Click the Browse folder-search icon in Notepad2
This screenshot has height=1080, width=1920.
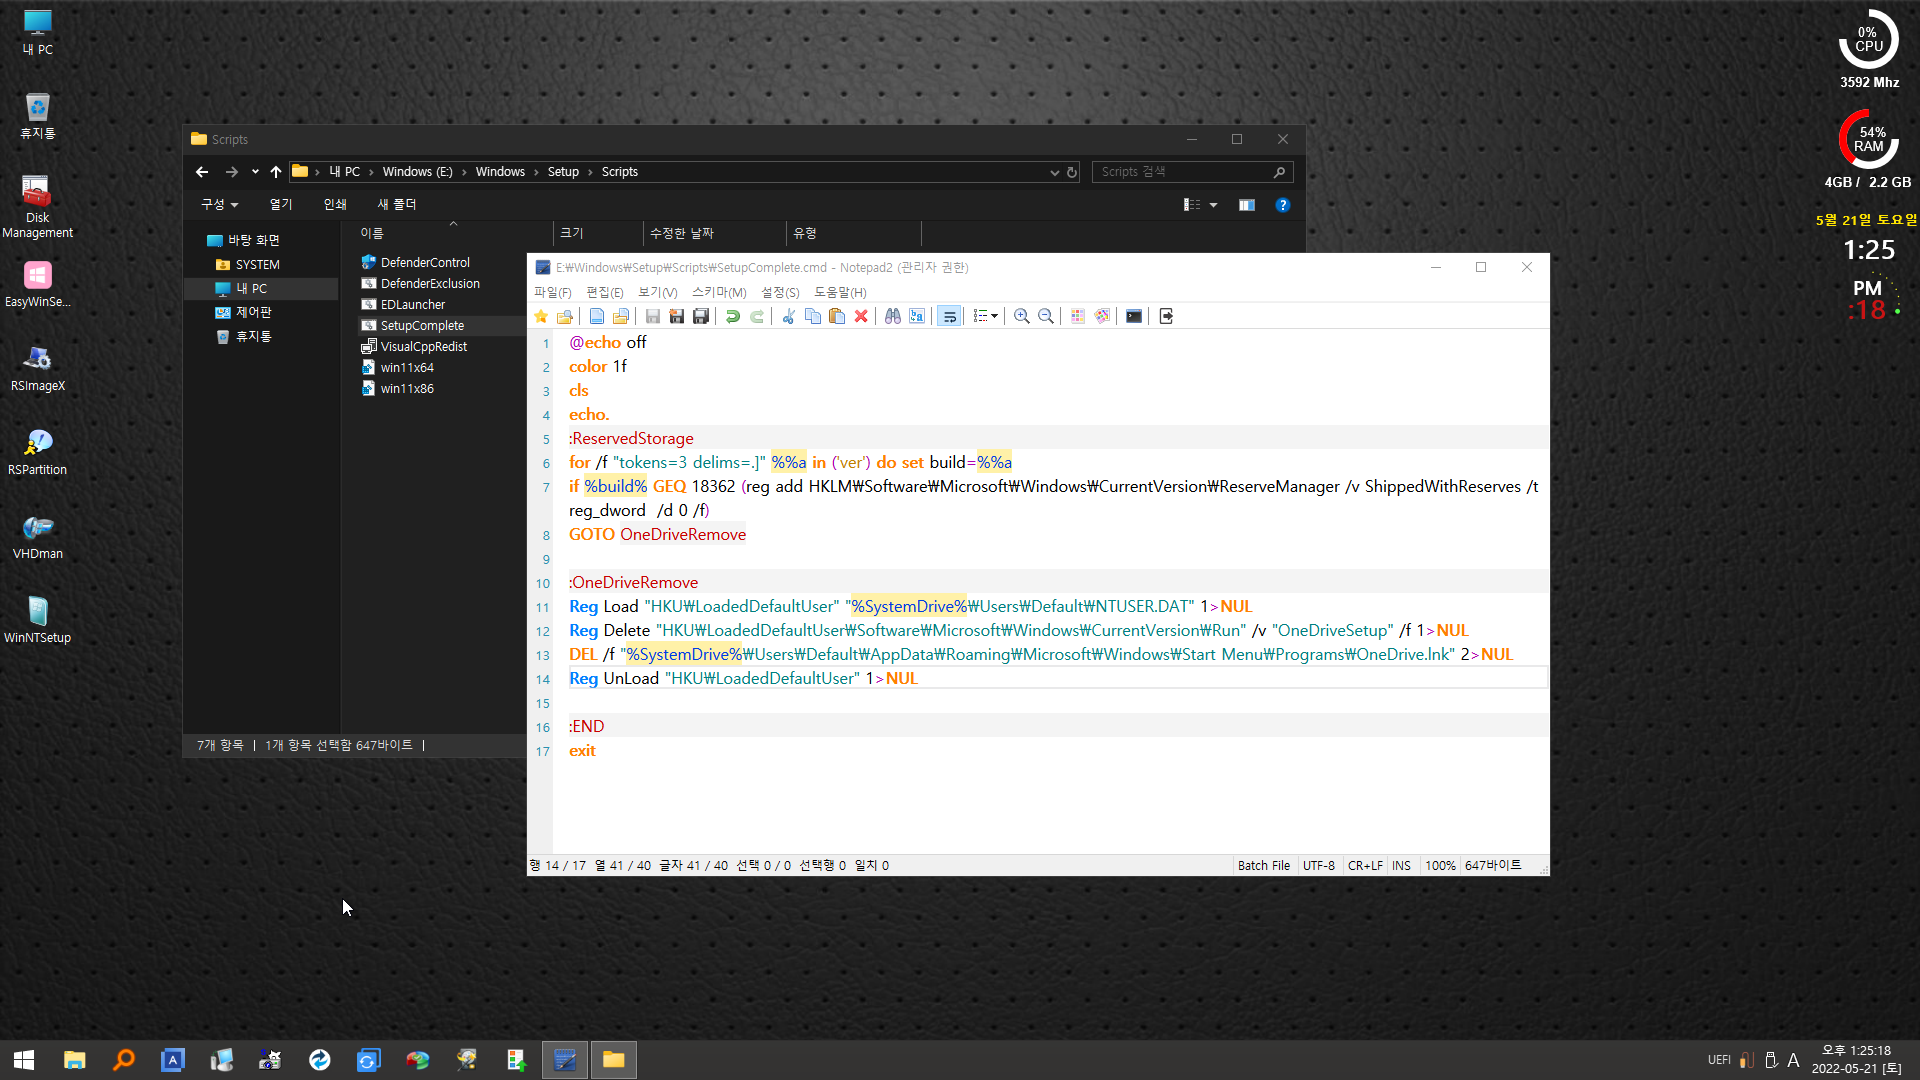click(565, 316)
